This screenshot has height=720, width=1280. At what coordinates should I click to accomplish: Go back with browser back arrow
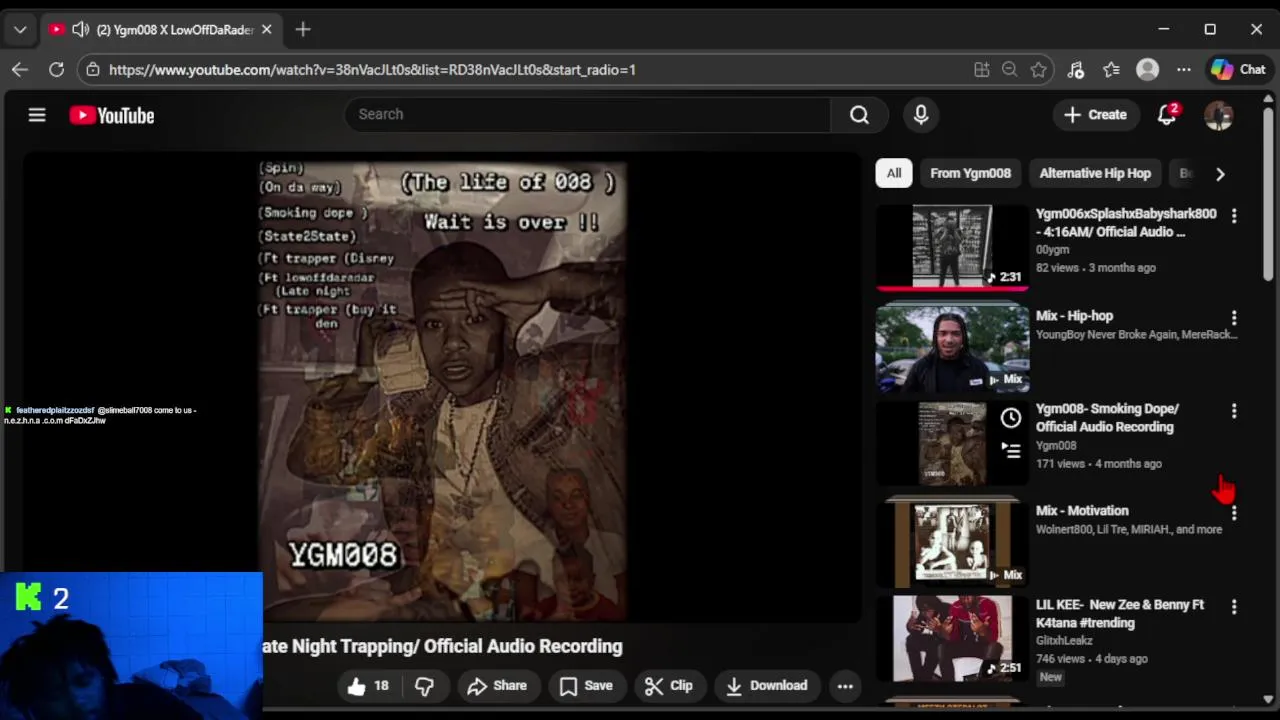20,70
